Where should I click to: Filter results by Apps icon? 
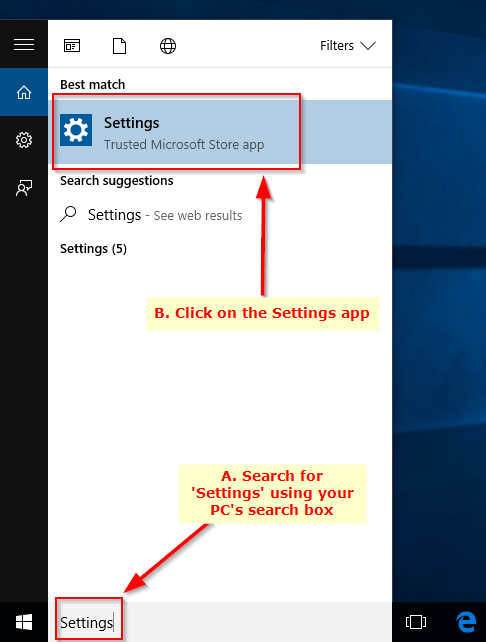pos(72,45)
